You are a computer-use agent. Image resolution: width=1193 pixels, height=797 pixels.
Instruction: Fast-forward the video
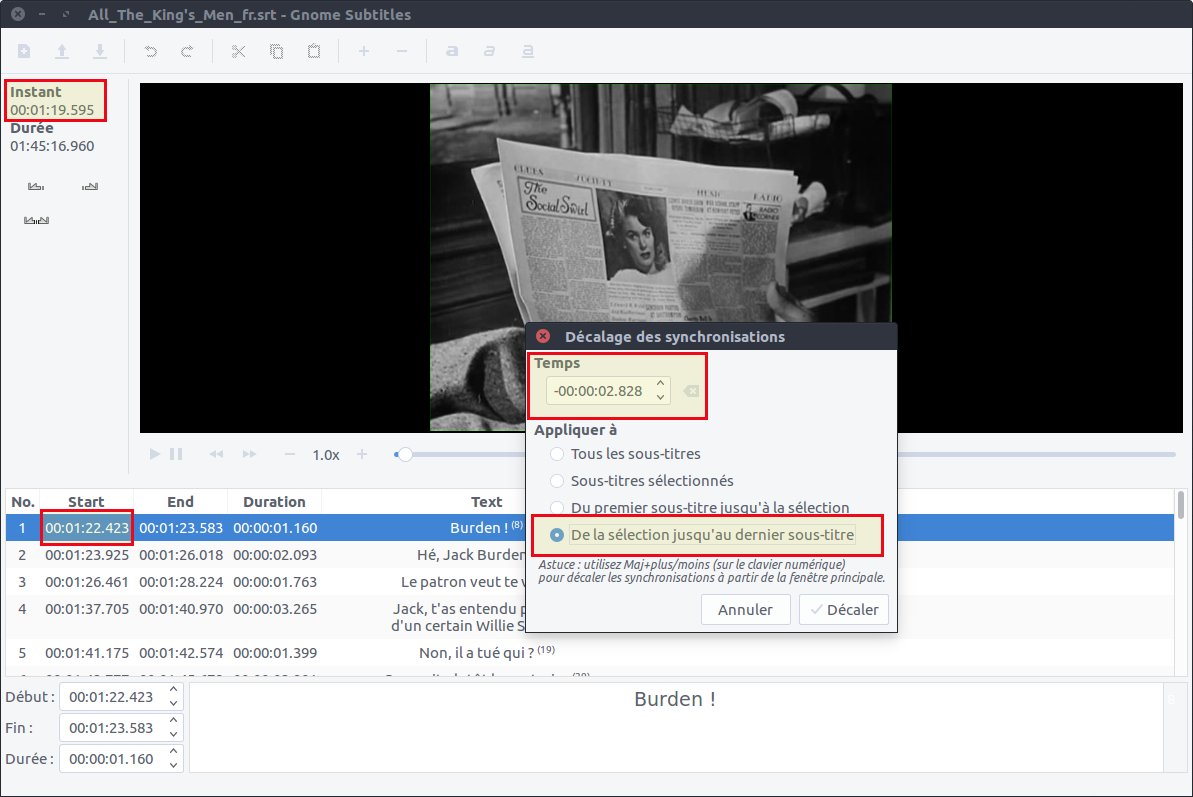click(250, 454)
